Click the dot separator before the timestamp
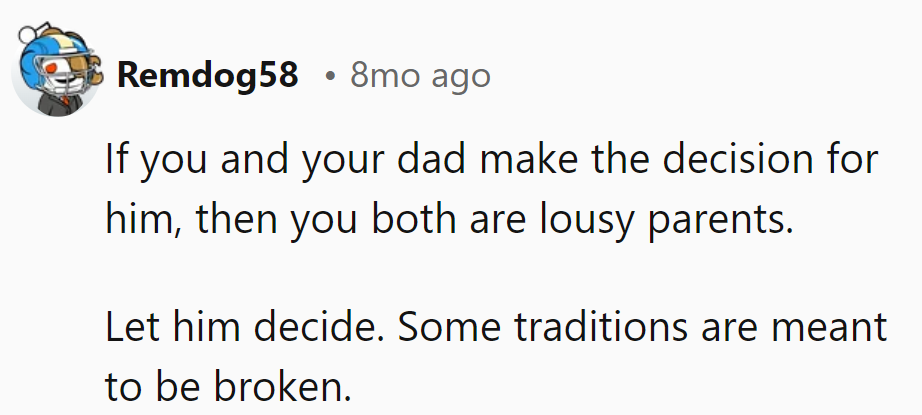The height and width of the screenshot is (415, 922). coord(329,76)
